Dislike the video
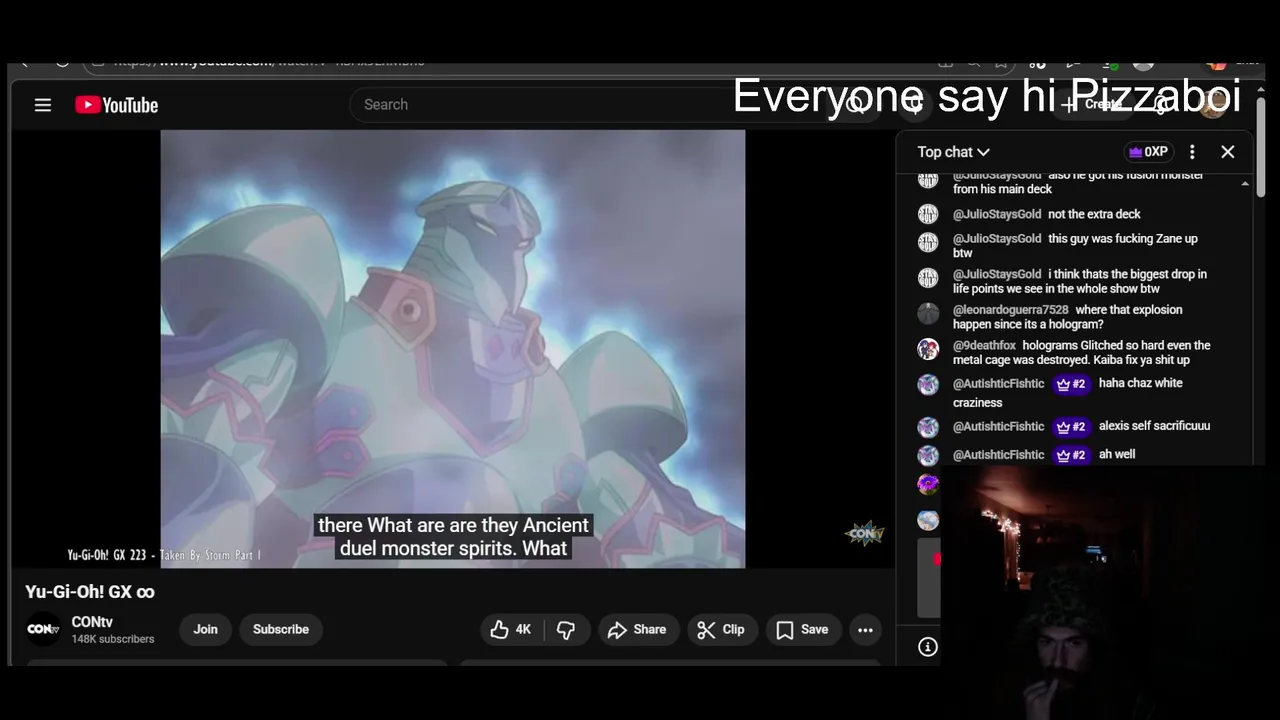1280x720 pixels. pyautogui.click(x=566, y=629)
